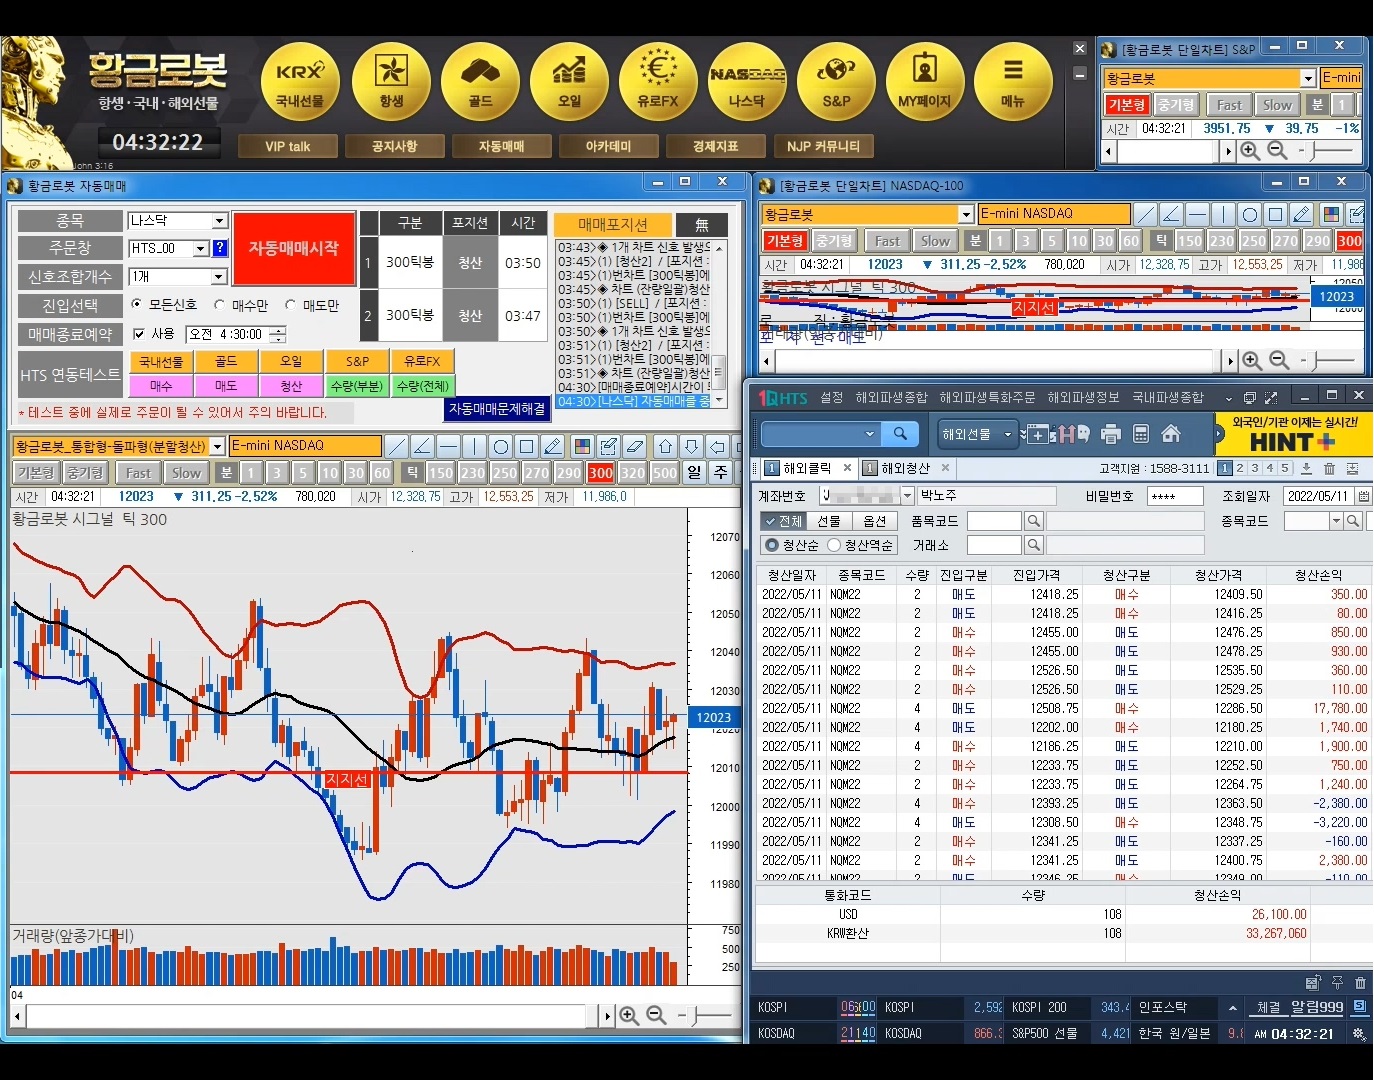Adjust the zoom slider below the main chart

point(706,1015)
